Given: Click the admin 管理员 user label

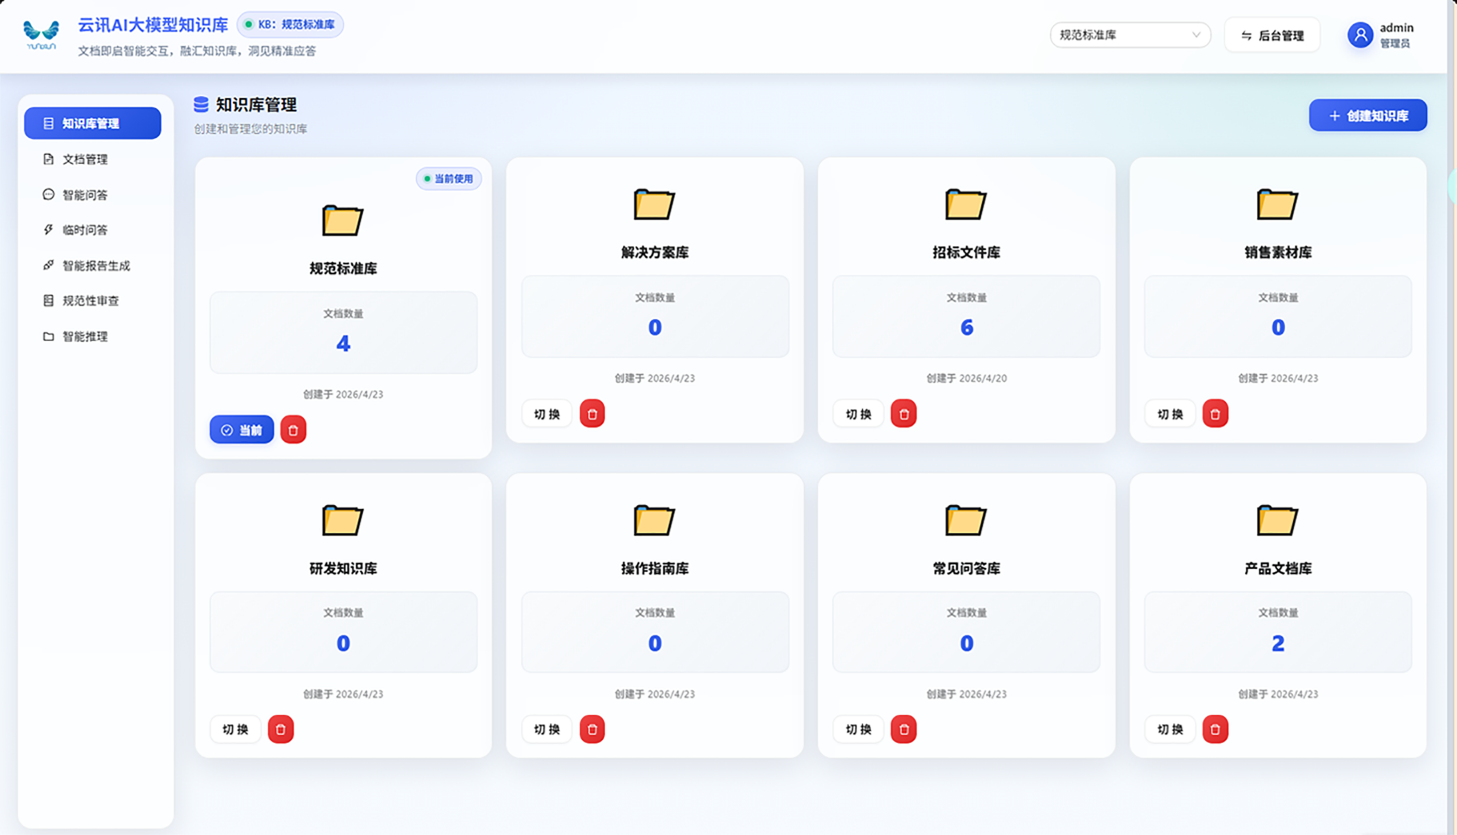Looking at the screenshot, I should pos(1396,35).
